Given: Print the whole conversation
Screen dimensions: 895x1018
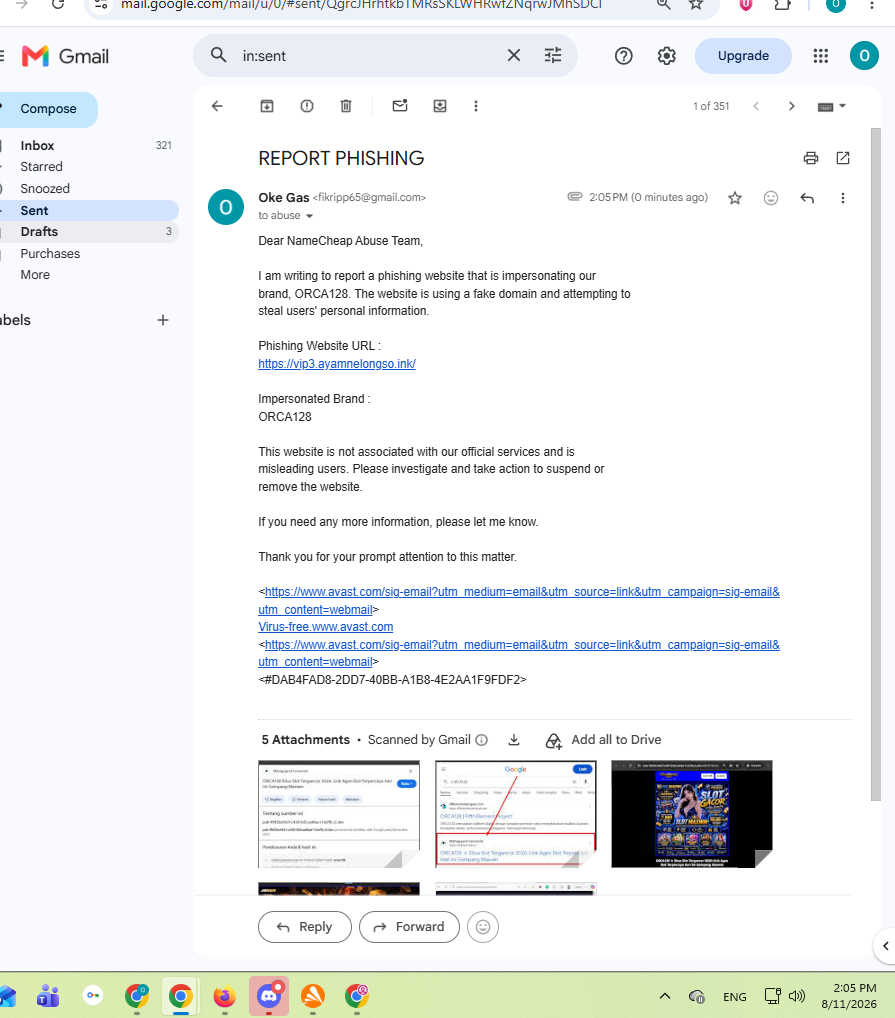Looking at the screenshot, I should [811, 158].
